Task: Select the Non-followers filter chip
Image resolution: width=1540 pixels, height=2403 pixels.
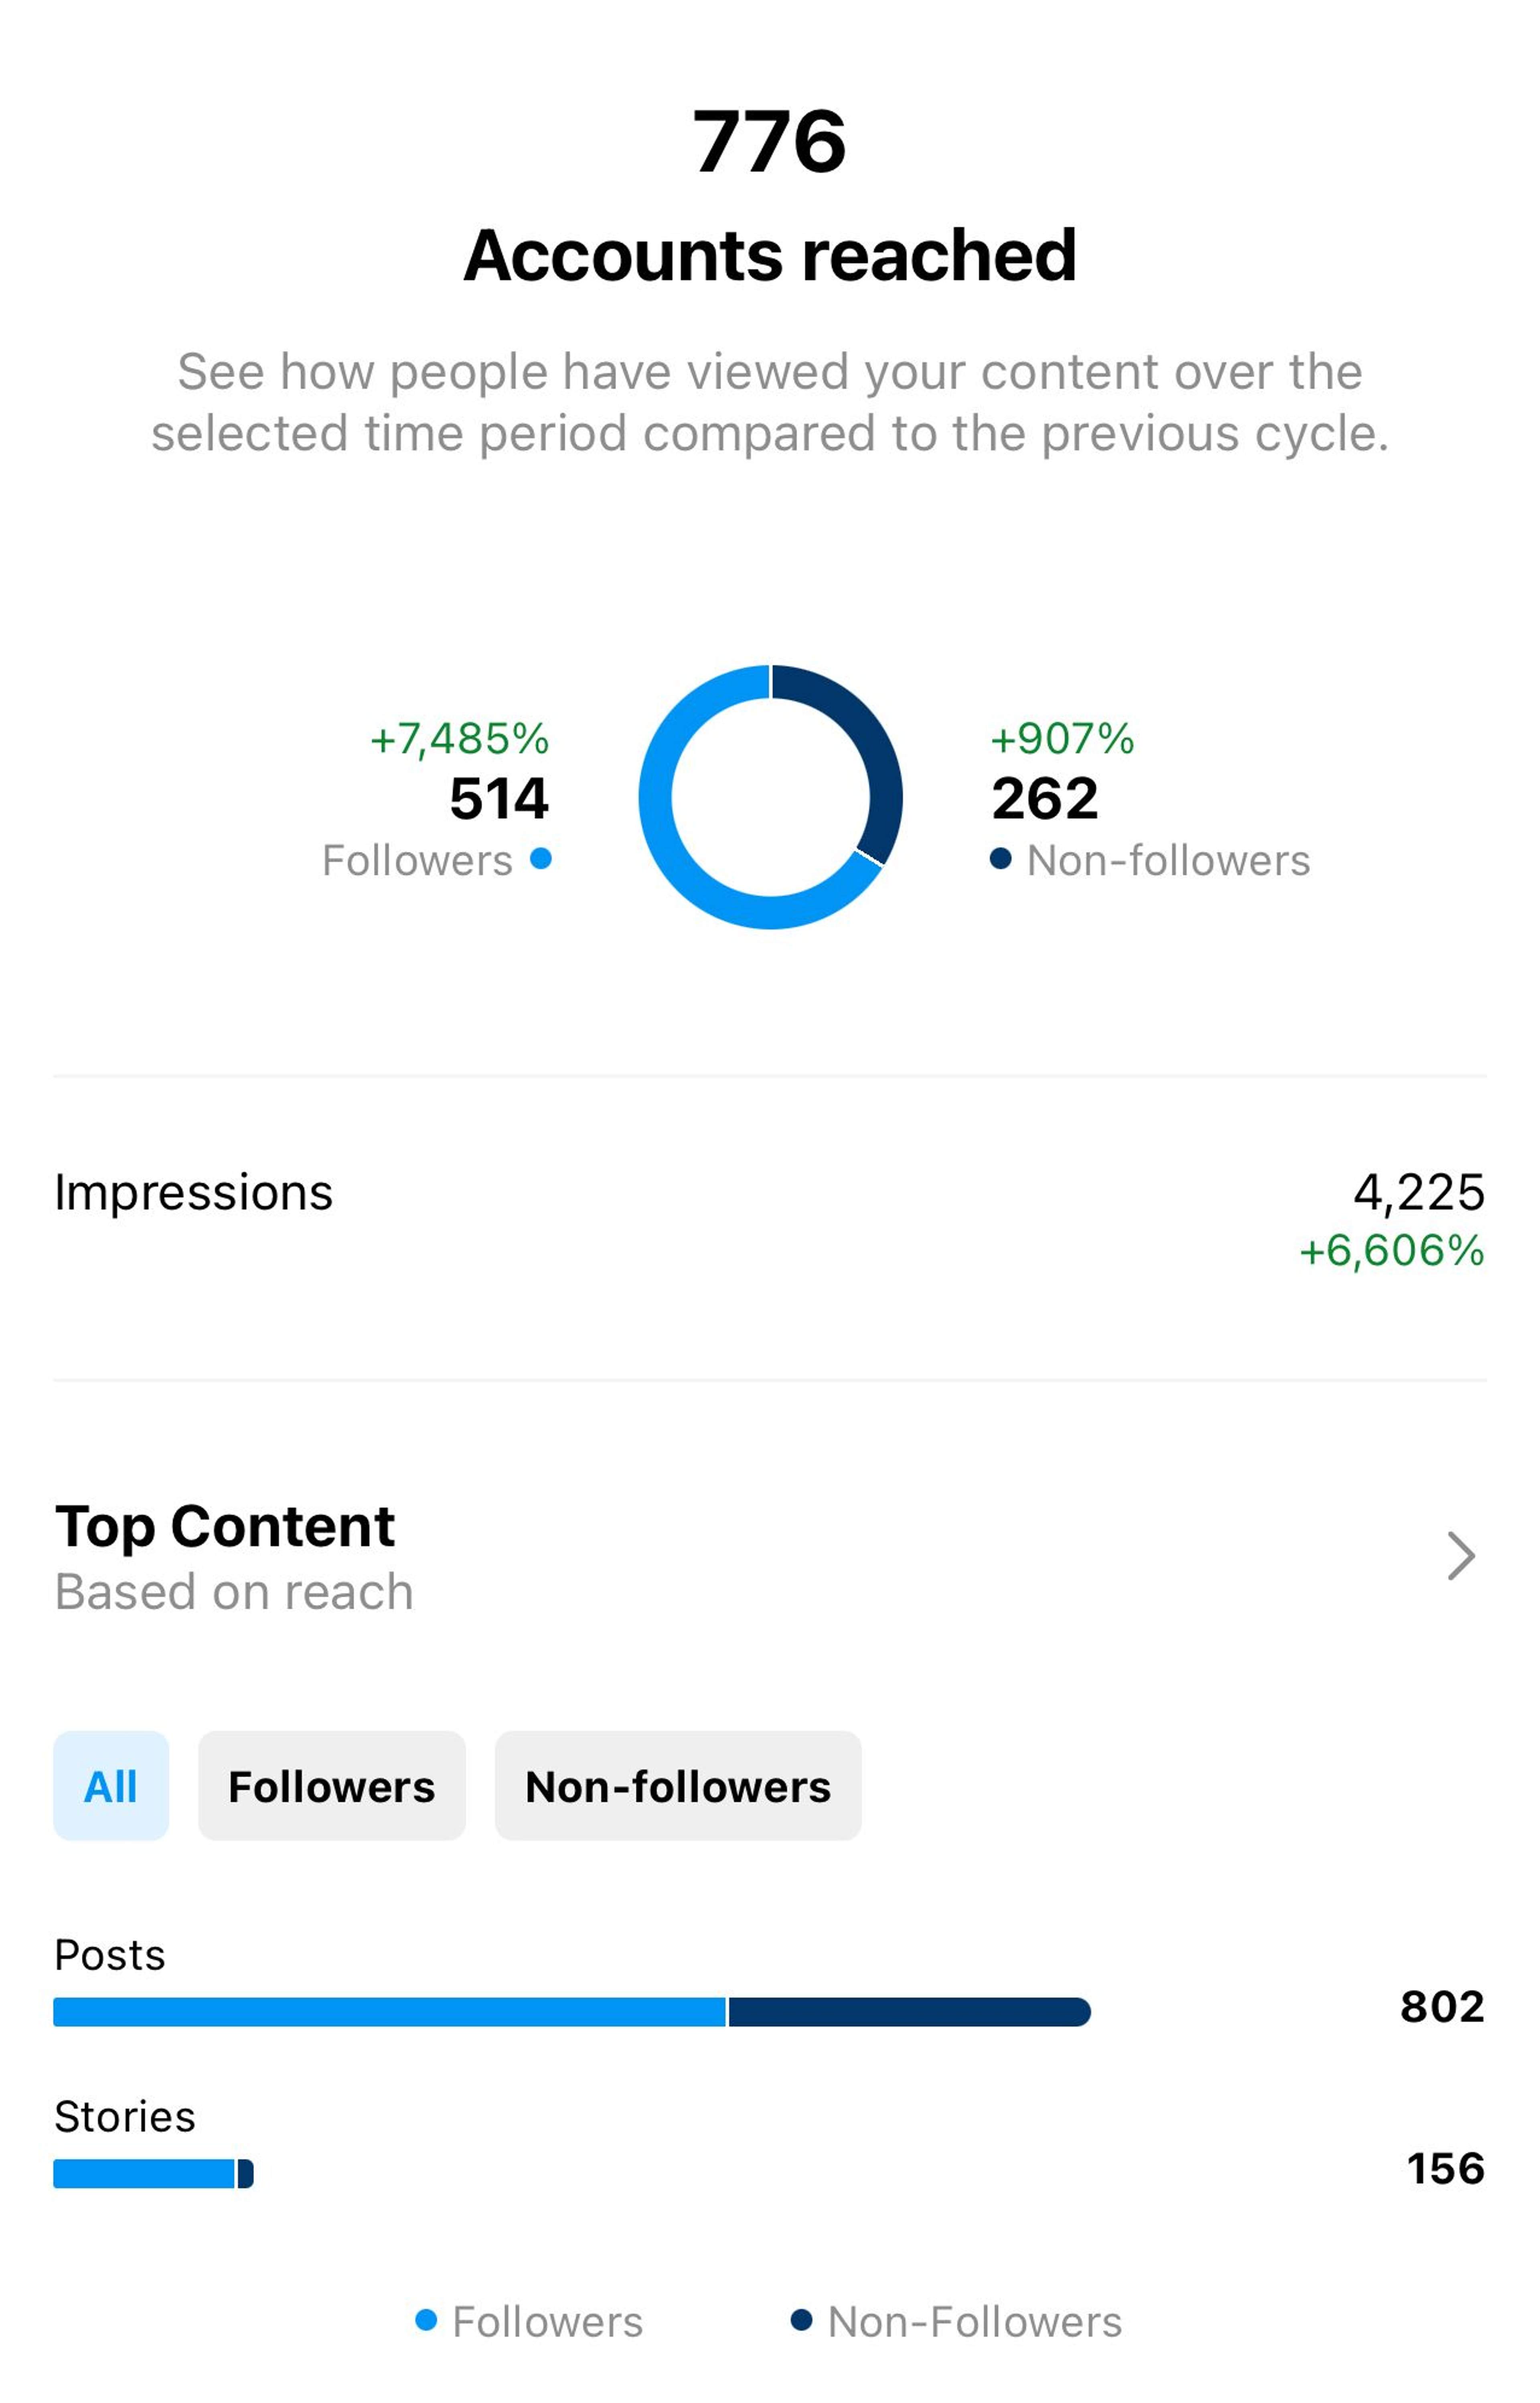Action: [678, 1786]
